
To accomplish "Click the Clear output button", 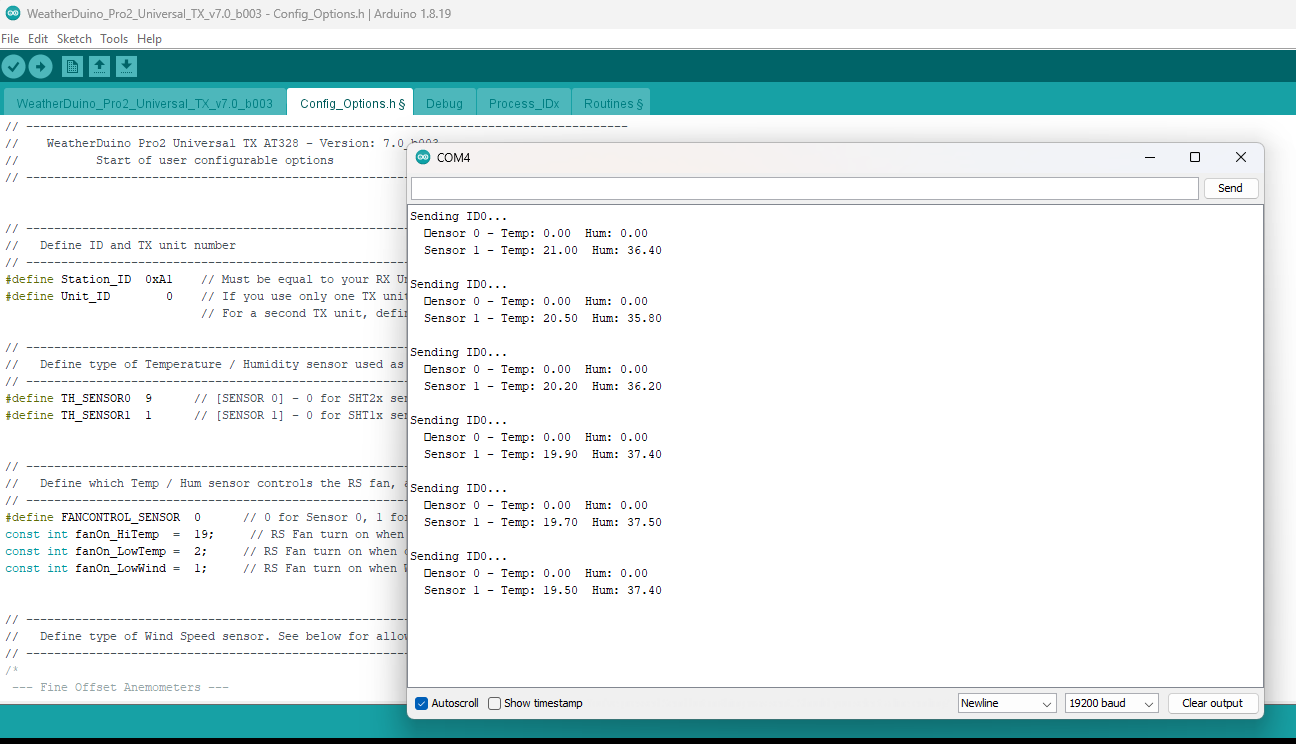I will coord(1212,704).
